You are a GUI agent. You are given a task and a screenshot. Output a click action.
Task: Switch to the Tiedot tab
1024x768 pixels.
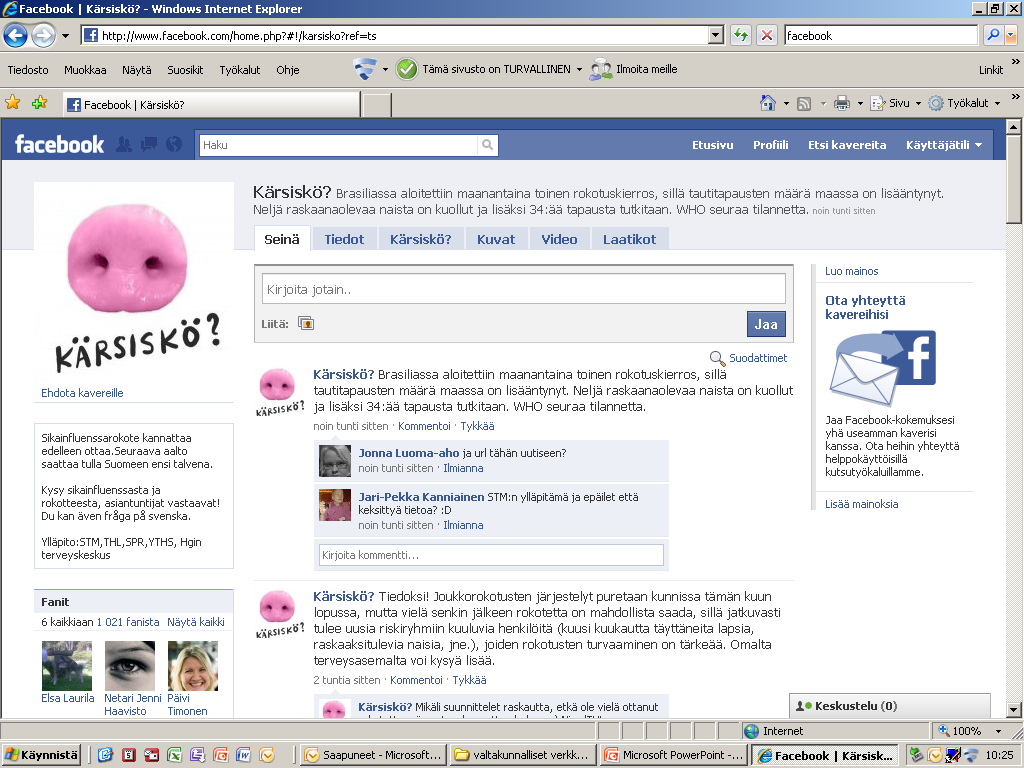344,239
